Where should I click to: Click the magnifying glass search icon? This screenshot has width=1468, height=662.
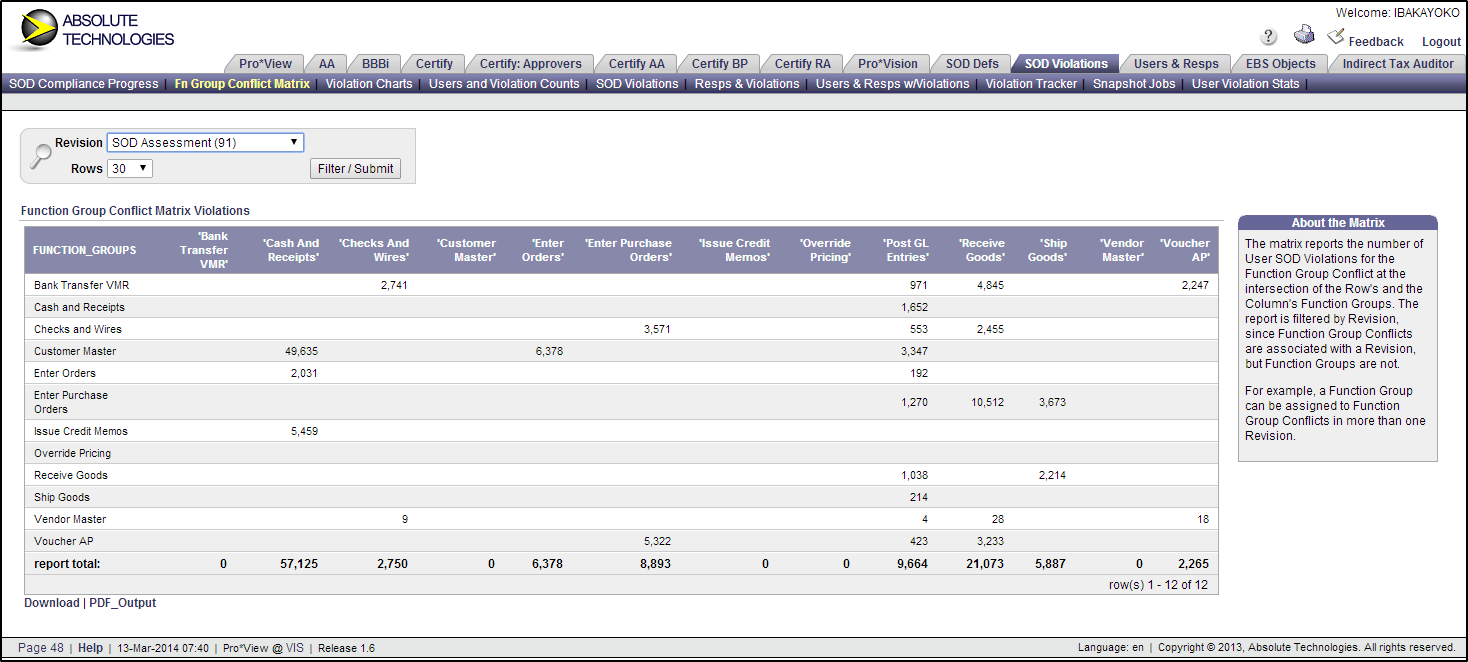coord(41,156)
